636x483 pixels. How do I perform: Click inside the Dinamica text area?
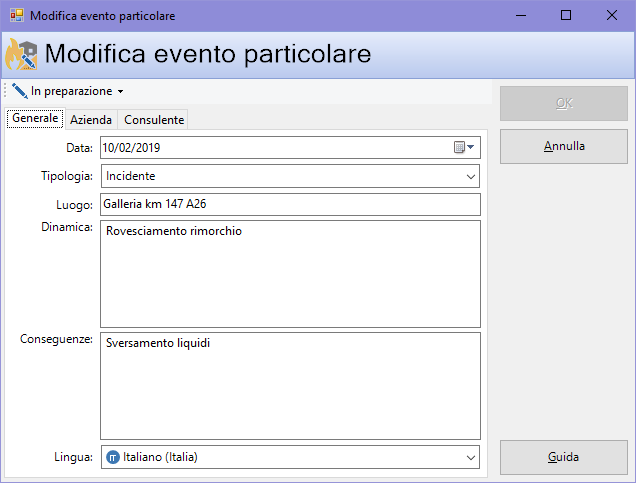coord(290,274)
